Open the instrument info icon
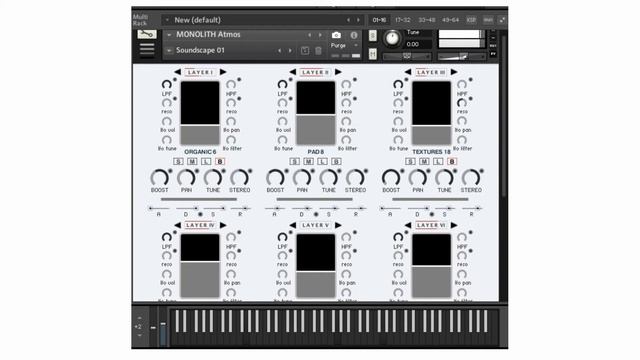The width and height of the screenshot is (640, 360). pos(354,35)
